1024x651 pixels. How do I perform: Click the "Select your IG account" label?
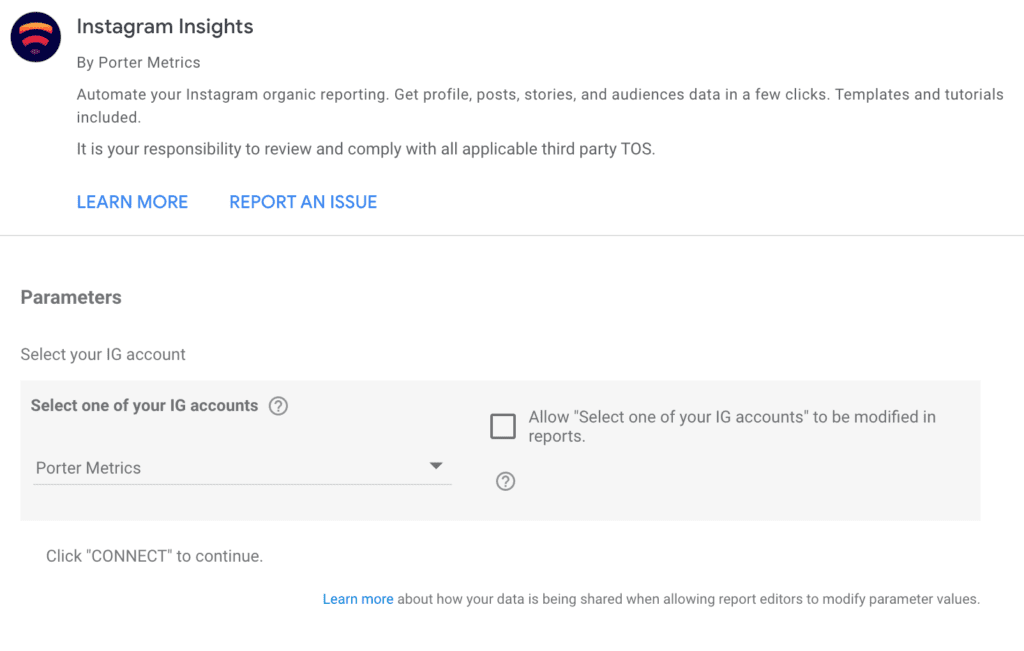coord(103,354)
